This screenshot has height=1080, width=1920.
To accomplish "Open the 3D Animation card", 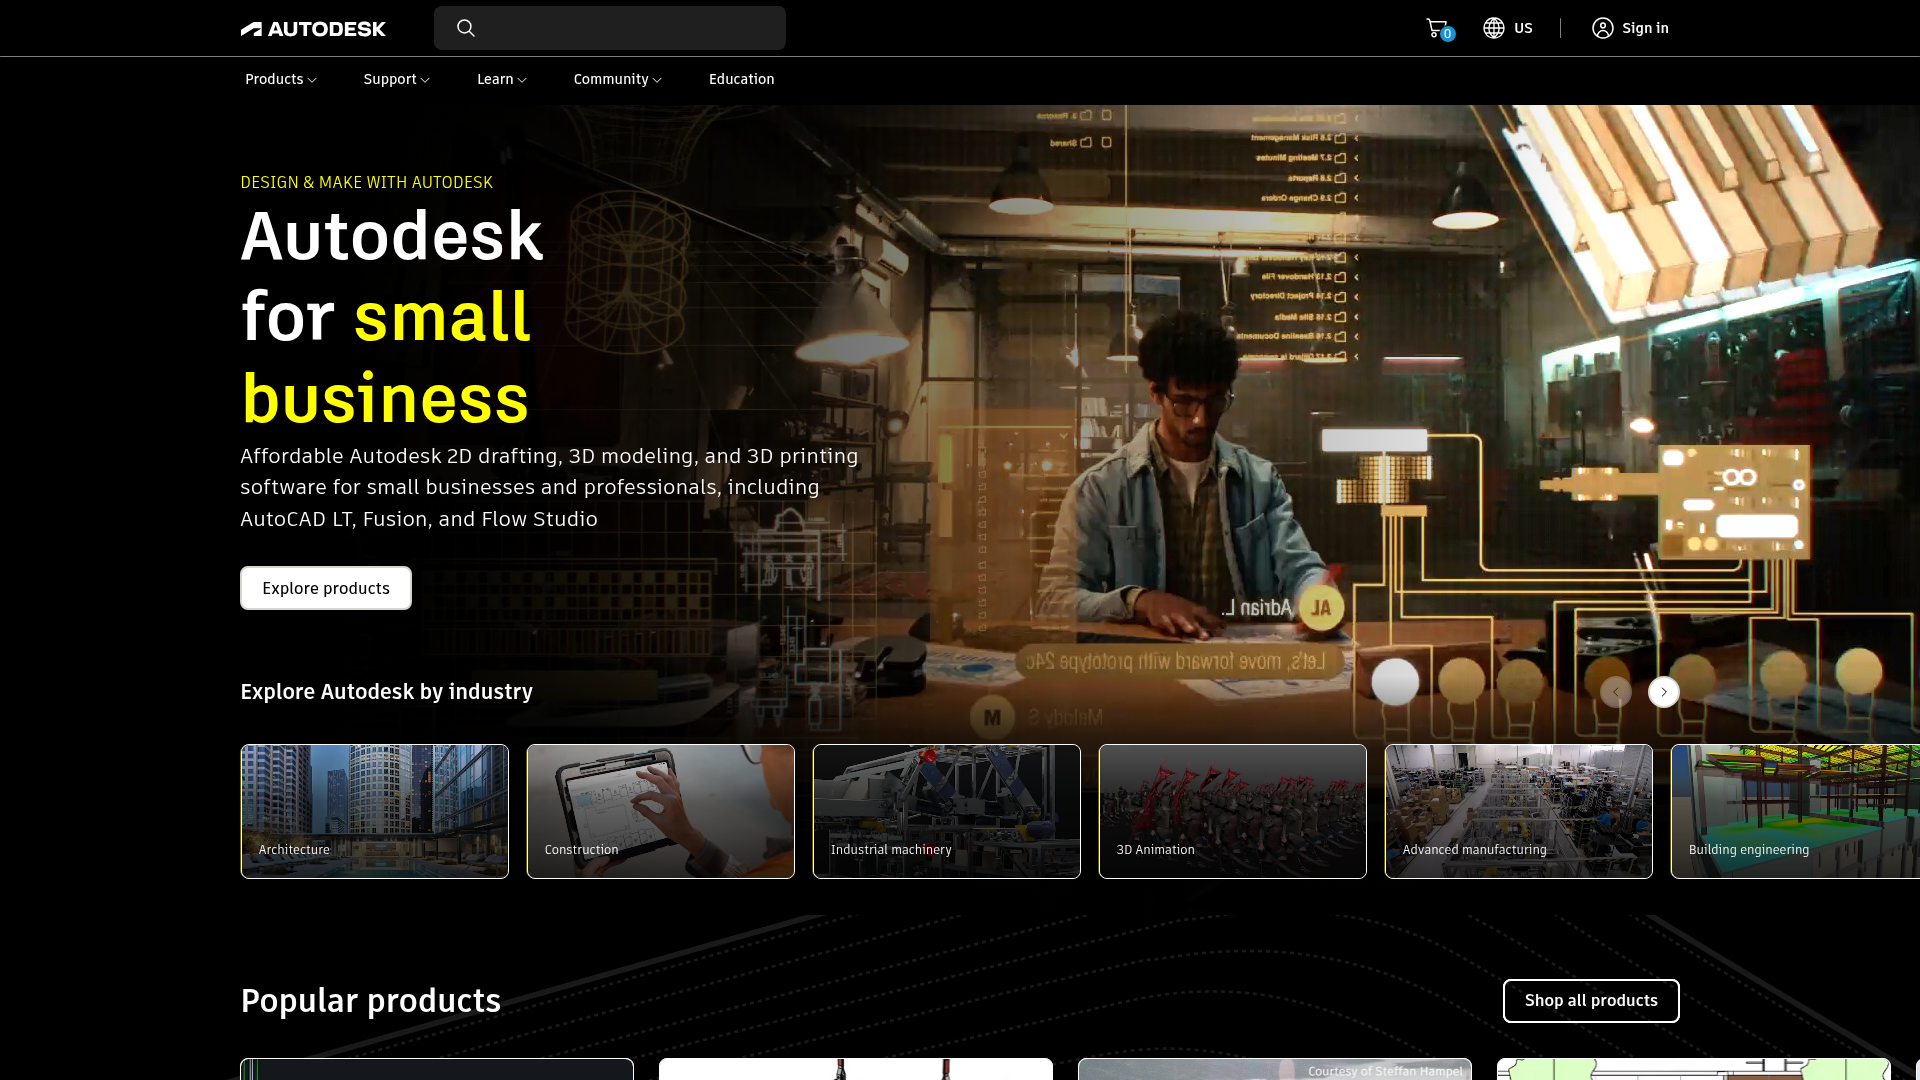I will (x=1233, y=812).
